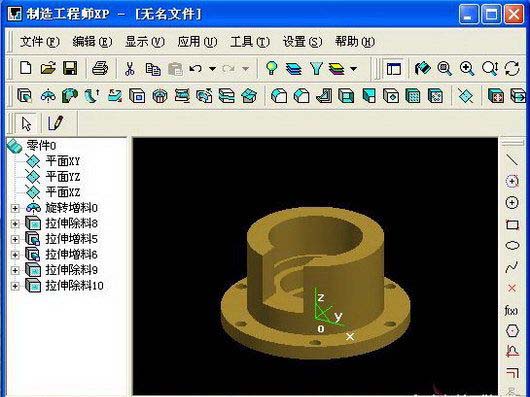Expand the 拉伸增料5 node
The image size is (530, 397).
click(x=15, y=239)
